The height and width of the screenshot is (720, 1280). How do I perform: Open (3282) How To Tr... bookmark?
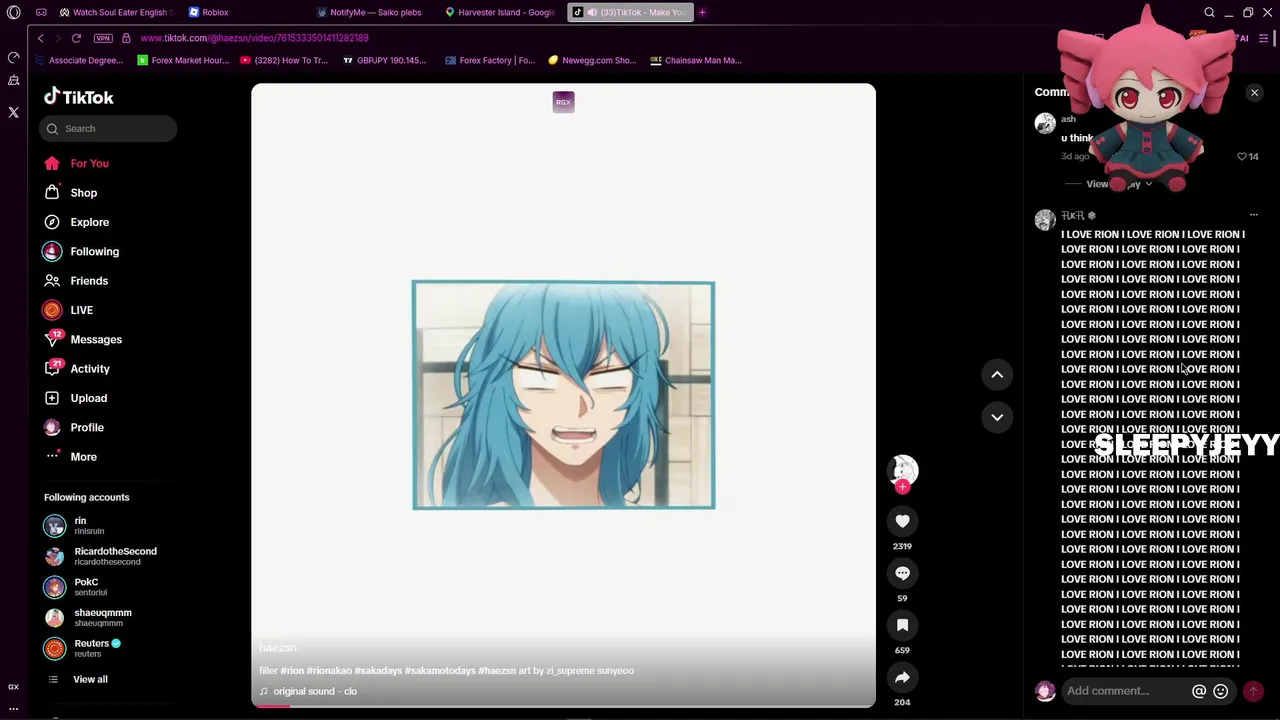pos(284,60)
